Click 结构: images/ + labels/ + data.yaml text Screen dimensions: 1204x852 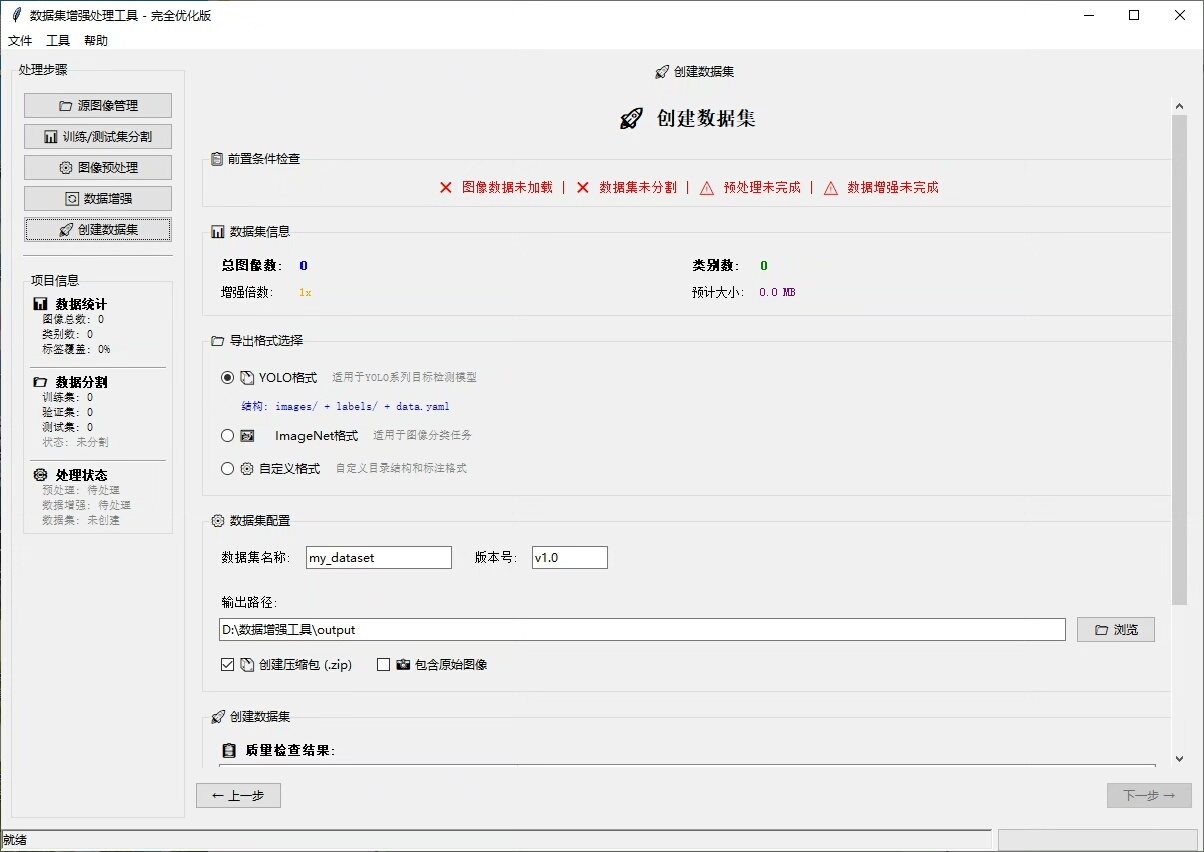pyautogui.click(x=345, y=407)
